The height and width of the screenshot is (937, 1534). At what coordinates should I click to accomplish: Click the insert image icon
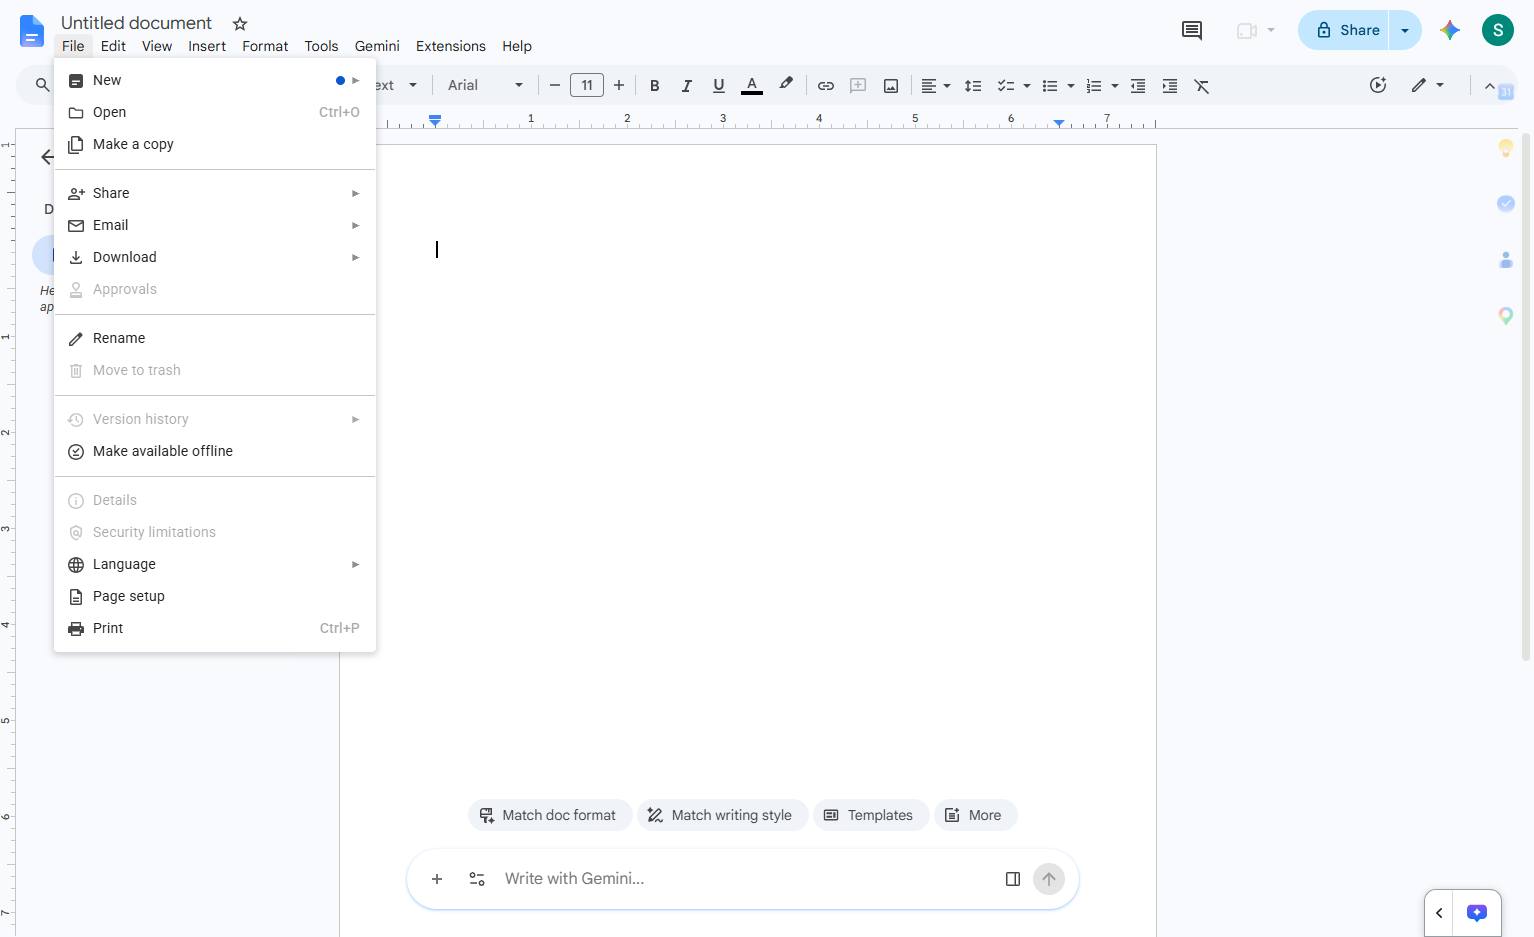click(890, 86)
